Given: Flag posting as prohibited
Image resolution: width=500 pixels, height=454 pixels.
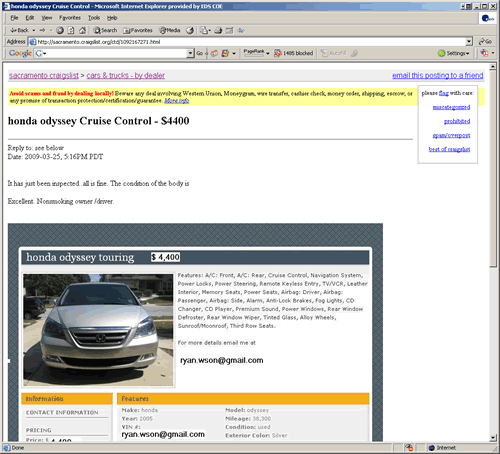Looking at the screenshot, I should tap(457, 121).
